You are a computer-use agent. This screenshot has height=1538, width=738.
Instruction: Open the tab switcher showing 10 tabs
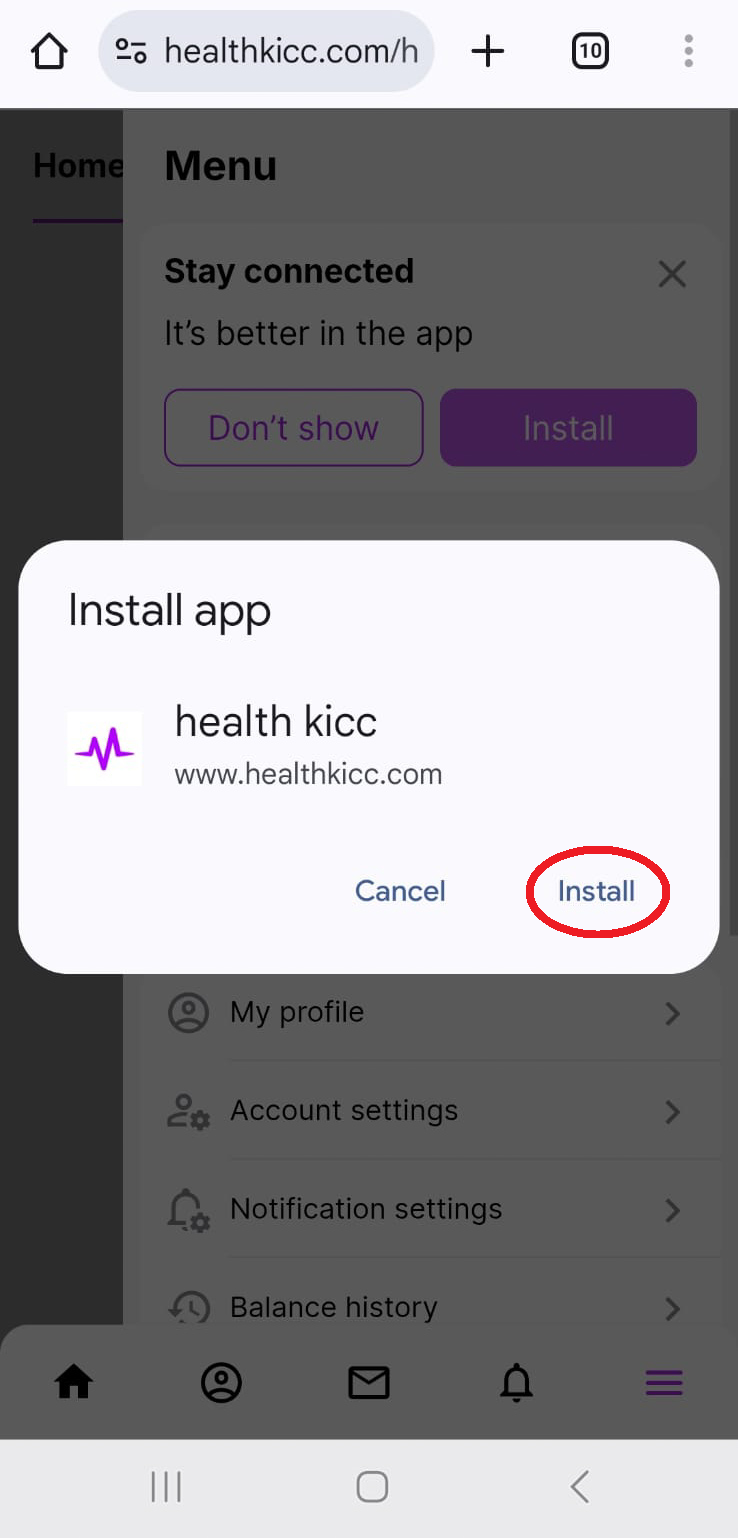coord(590,51)
